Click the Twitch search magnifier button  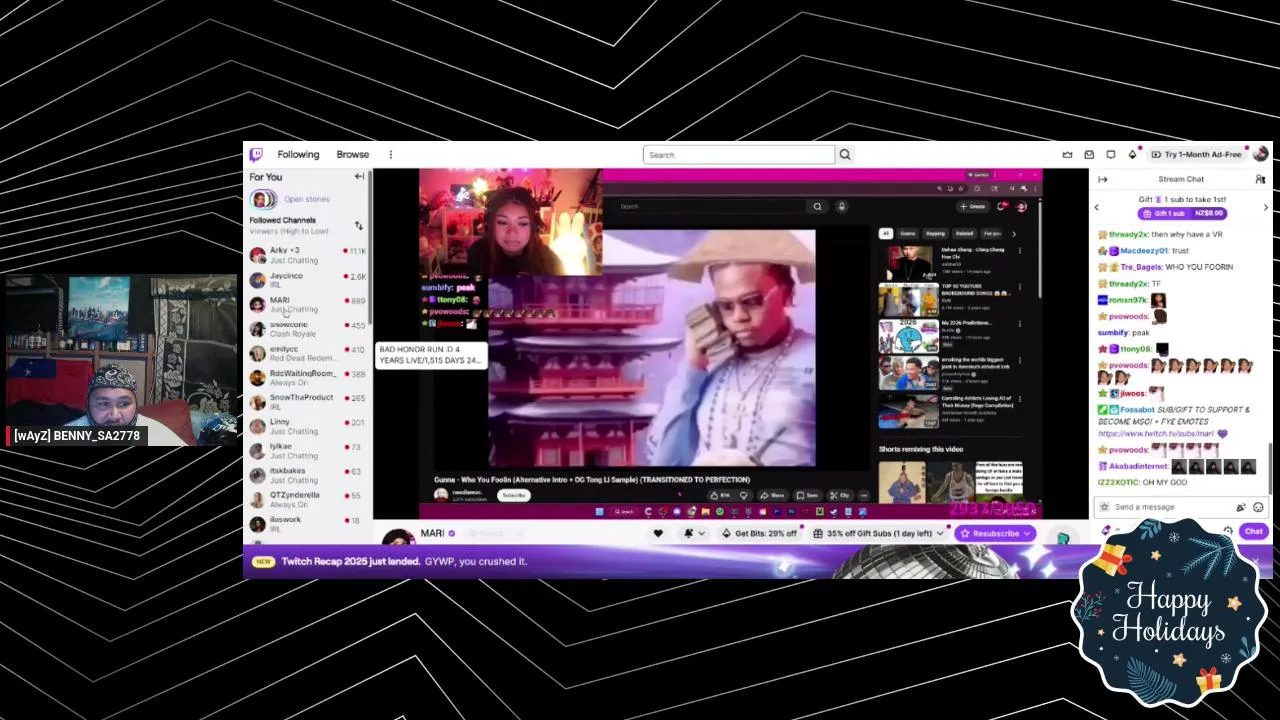tap(845, 155)
